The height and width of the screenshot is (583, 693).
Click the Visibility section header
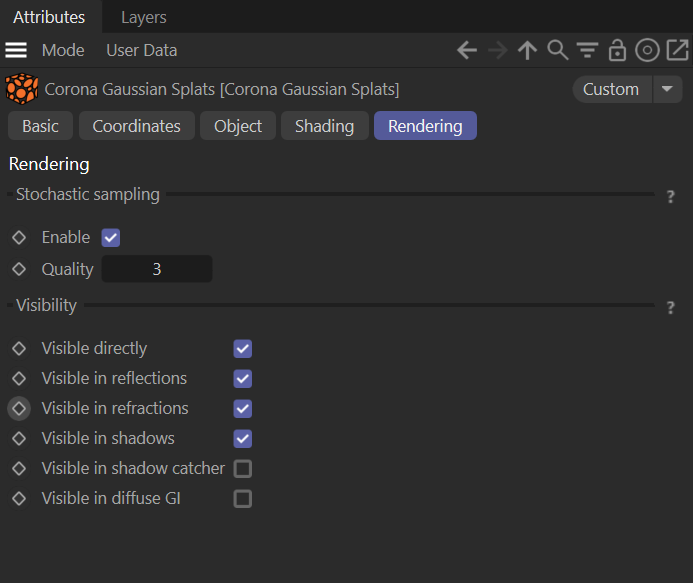[x=46, y=305]
